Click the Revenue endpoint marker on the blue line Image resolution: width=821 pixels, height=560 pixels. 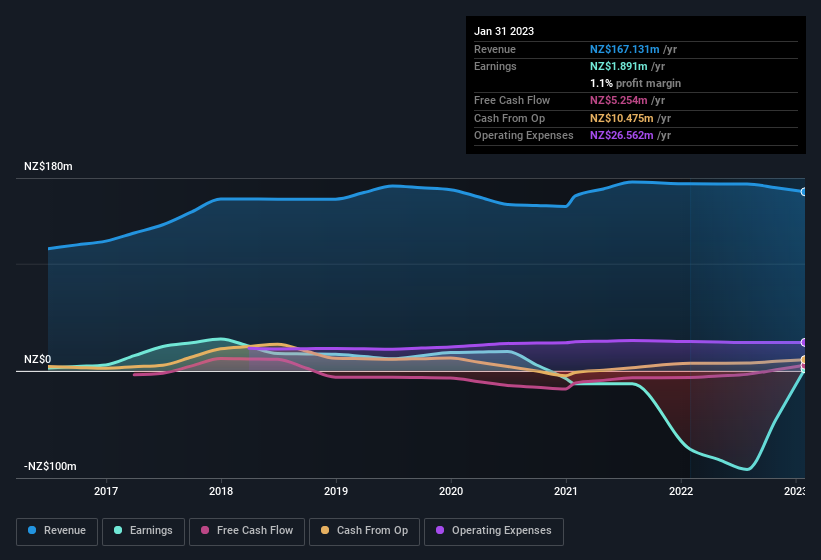[804, 192]
